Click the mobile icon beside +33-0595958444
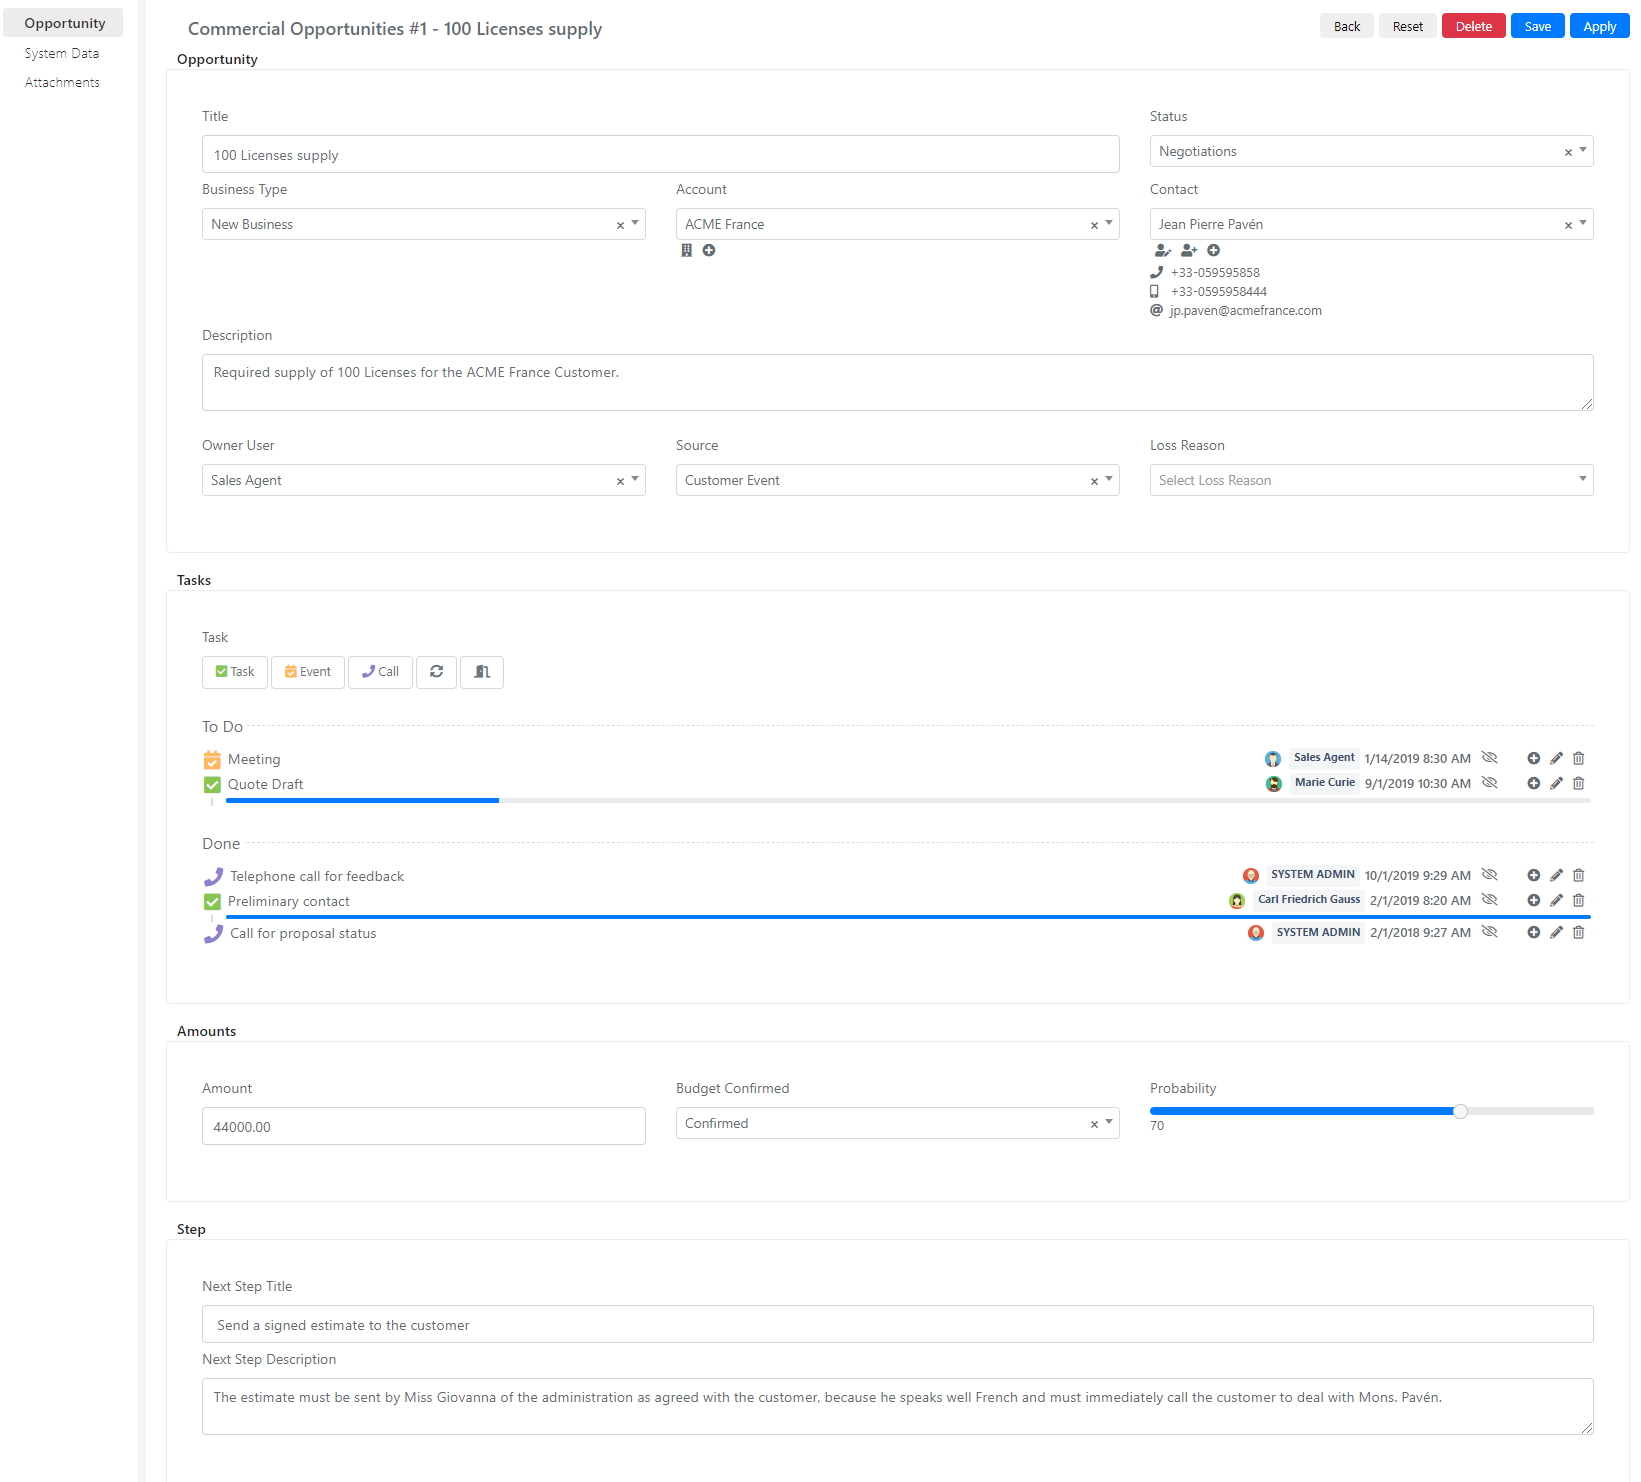Image resolution: width=1641 pixels, height=1482 pixels. (x=1155, y=291)
